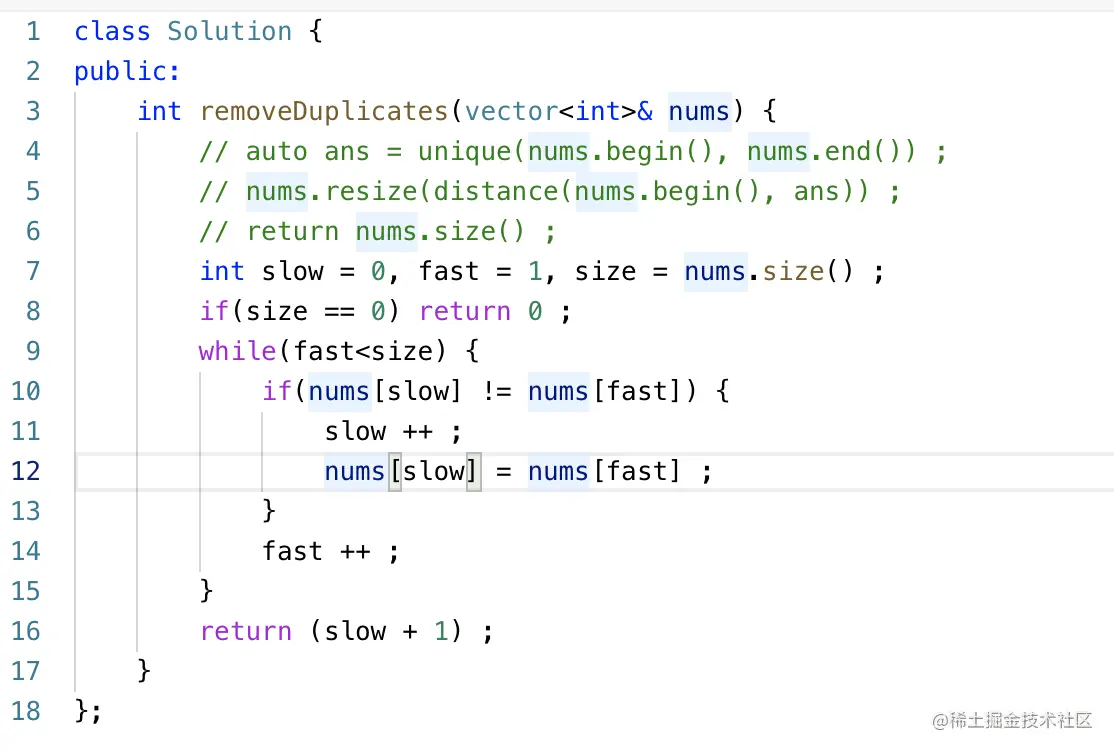Click 'fast ++' statement on line 14
Screen dimensions: 1114x752
pos(316,551)
